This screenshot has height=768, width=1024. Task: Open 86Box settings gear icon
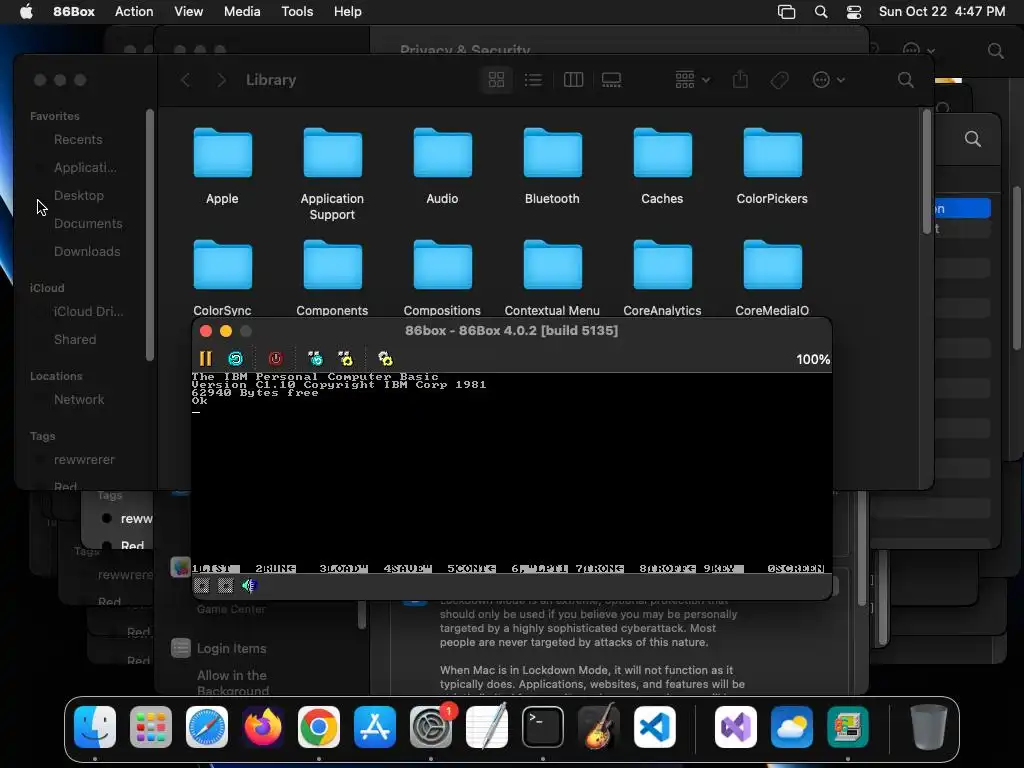tap(385, 359)
